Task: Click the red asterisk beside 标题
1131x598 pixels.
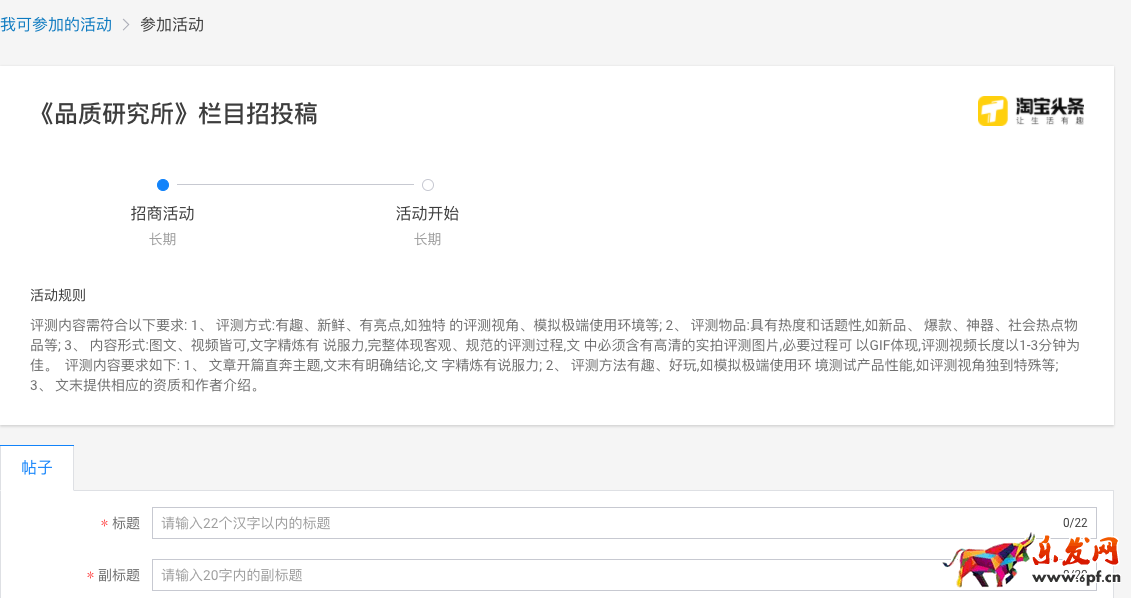Action: 104,524
